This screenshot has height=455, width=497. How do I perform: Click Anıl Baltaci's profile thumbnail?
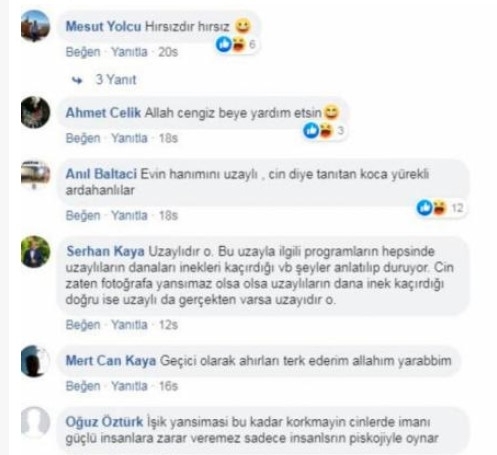35,174
